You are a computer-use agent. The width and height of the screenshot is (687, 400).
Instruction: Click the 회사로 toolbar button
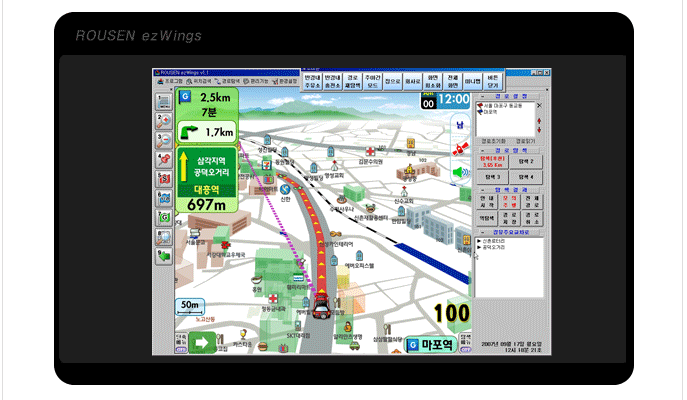coord(413,81)
